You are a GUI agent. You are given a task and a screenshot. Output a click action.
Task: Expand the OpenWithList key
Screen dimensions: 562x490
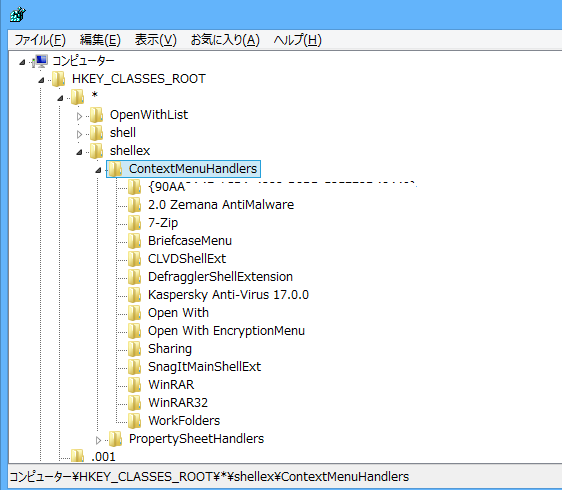click(x=80, y=116)
